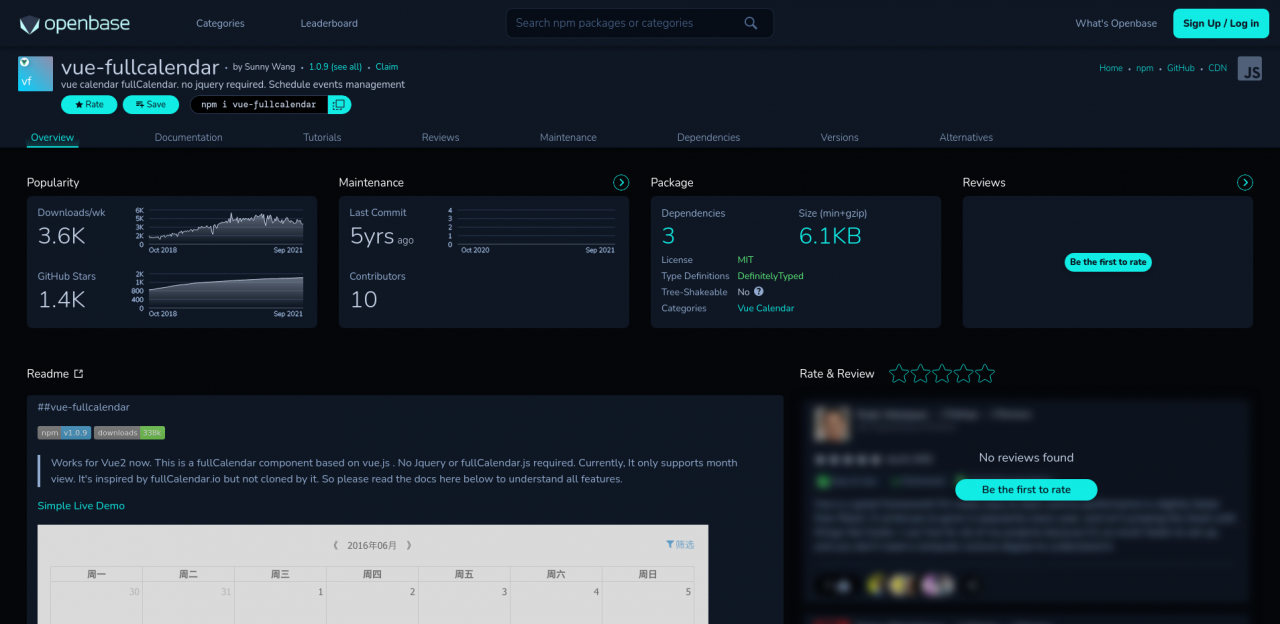Click the magnifier icon in the search bar

click(x=750, y=22)
